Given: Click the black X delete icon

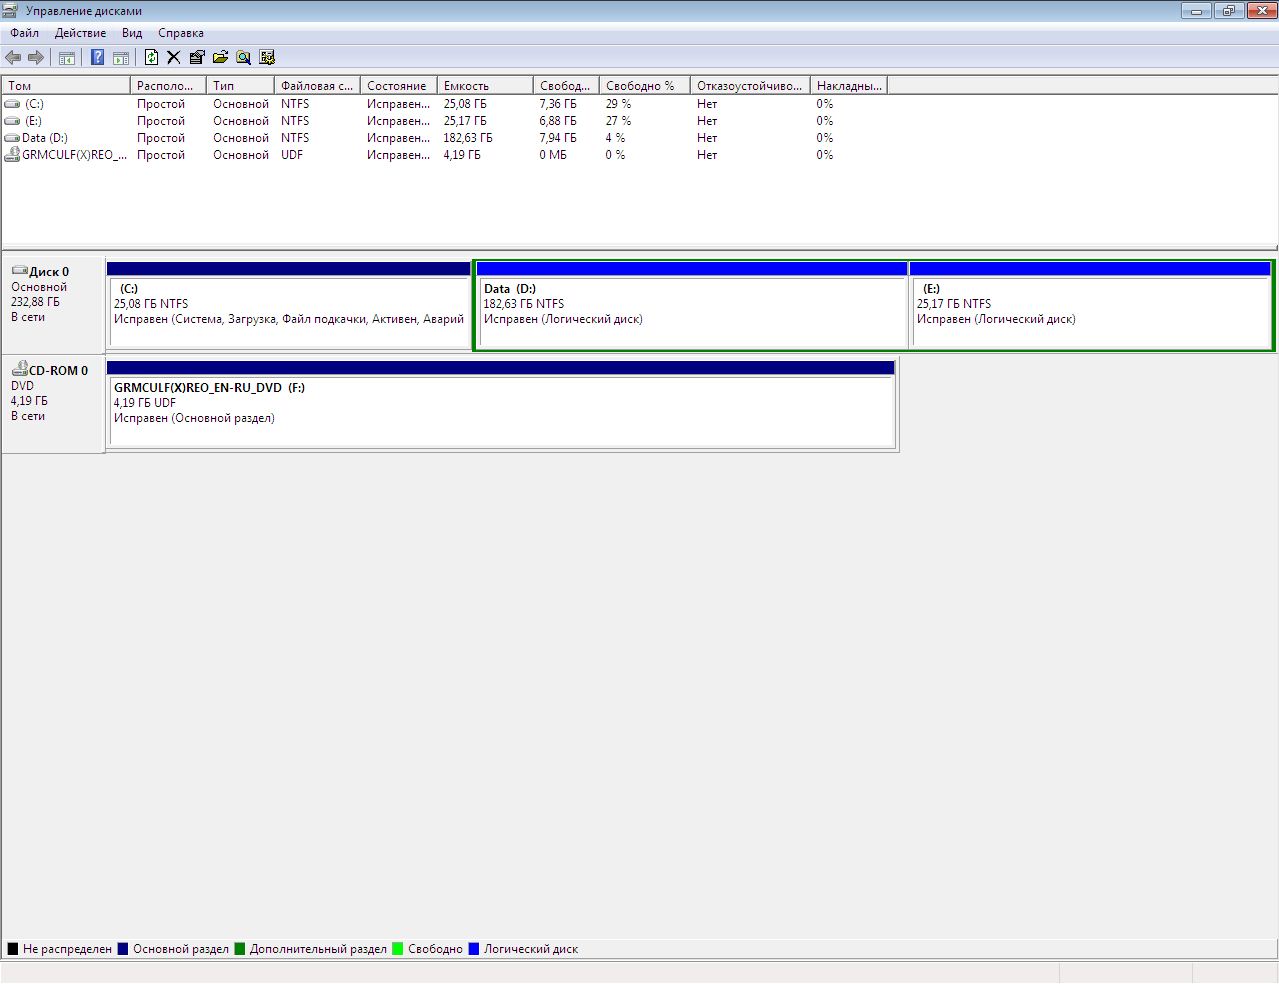Looking at the screenshot, I should (x=173, y=58).
